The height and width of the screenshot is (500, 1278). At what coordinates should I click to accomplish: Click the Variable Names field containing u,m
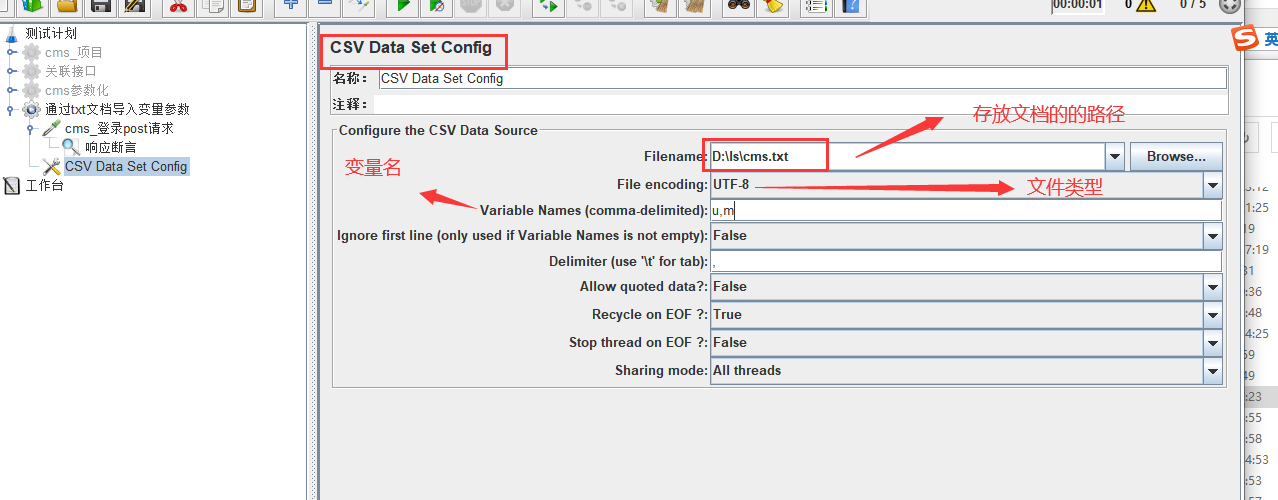(965, 211)
